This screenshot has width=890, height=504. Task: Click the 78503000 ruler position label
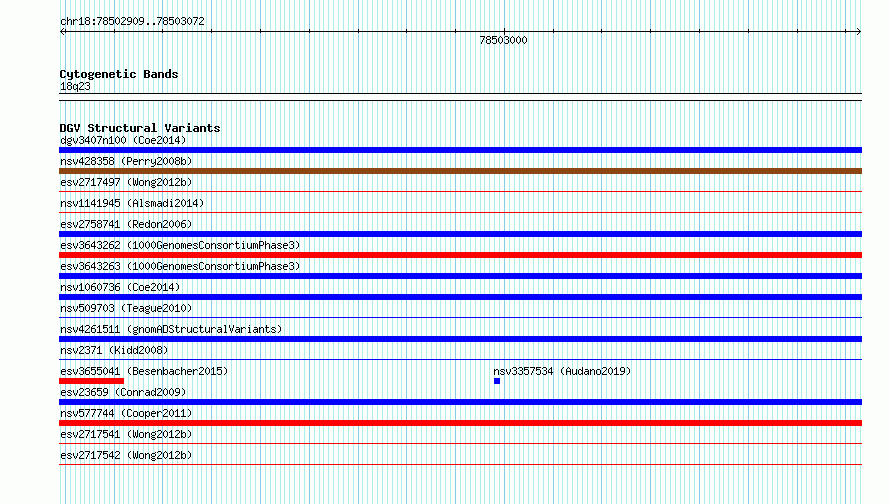[503, 40]
